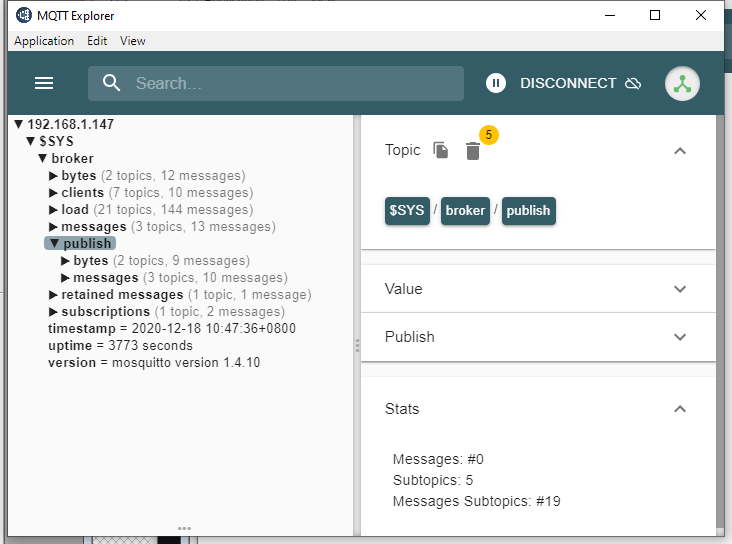Click the MQTT Explorer title bar logo
This screenshot has width=732, height=544.
tap(24, 15)
